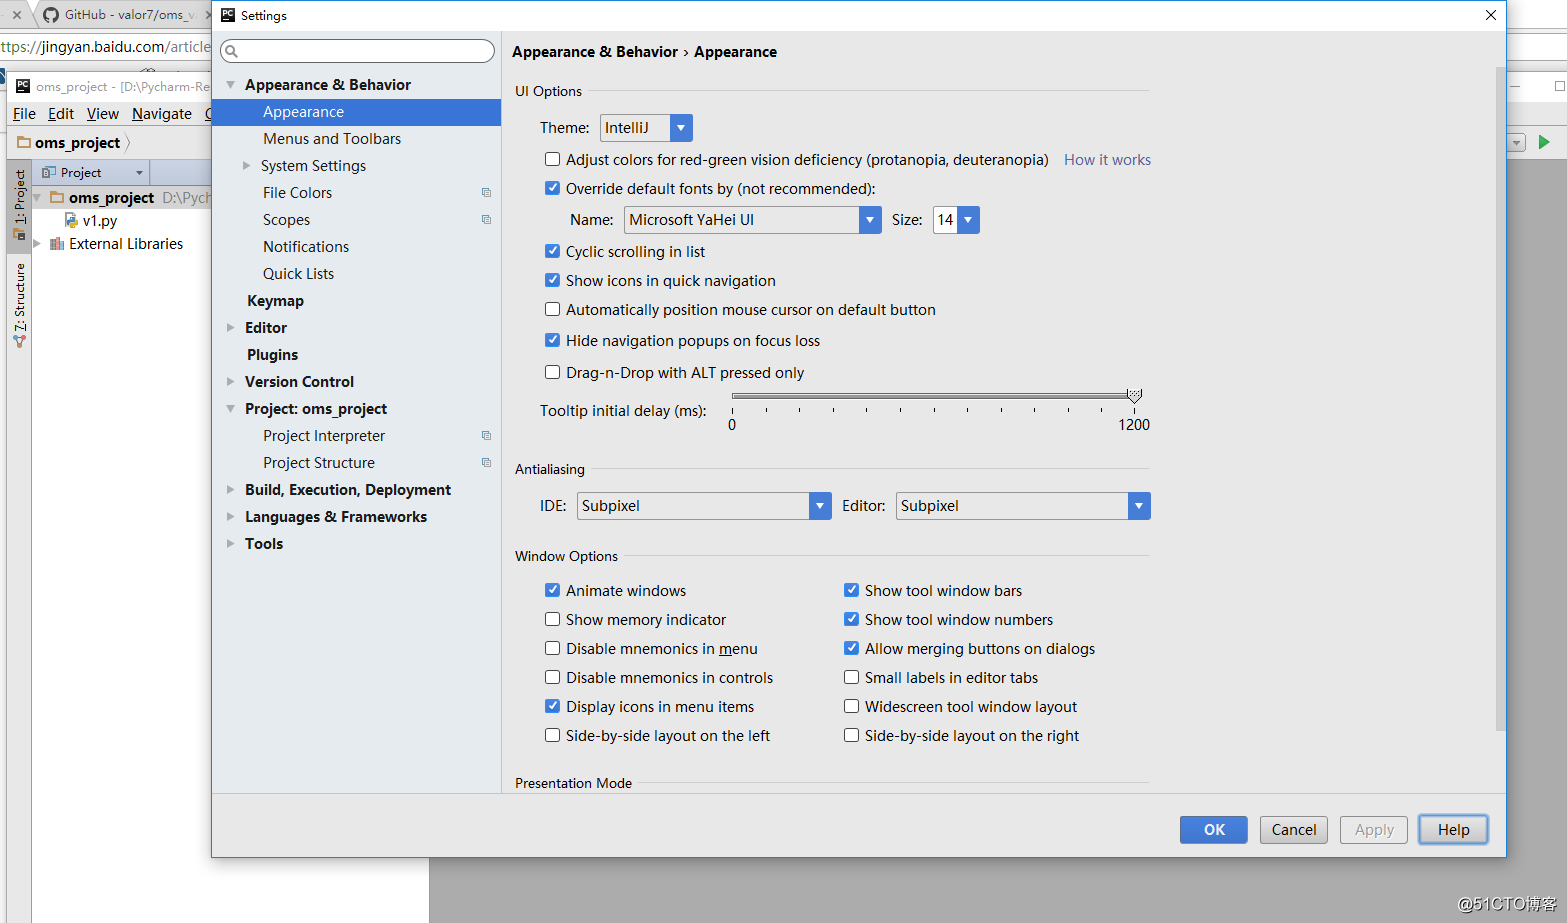
Task: Click the oms_project folder icon in breadcrumb
Action: click(24, 142)
